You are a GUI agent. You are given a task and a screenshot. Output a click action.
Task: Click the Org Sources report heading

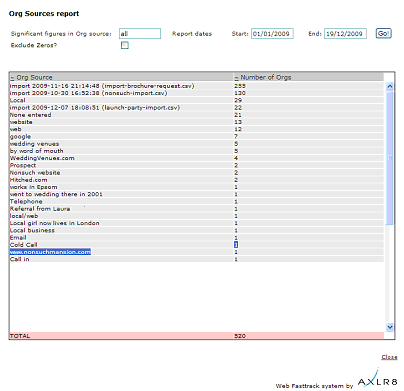(x=44, y=14)
